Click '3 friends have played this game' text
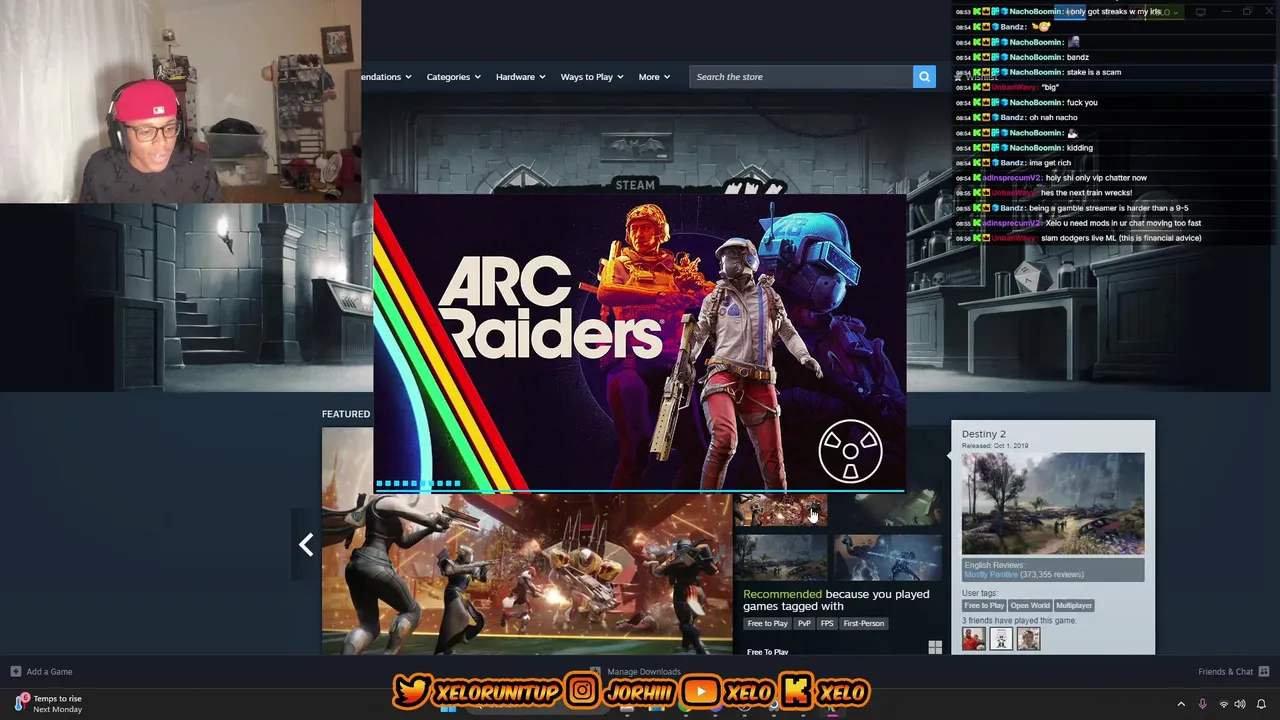This screenshot has width=1280, height=720. click(x=1019, y=620)
